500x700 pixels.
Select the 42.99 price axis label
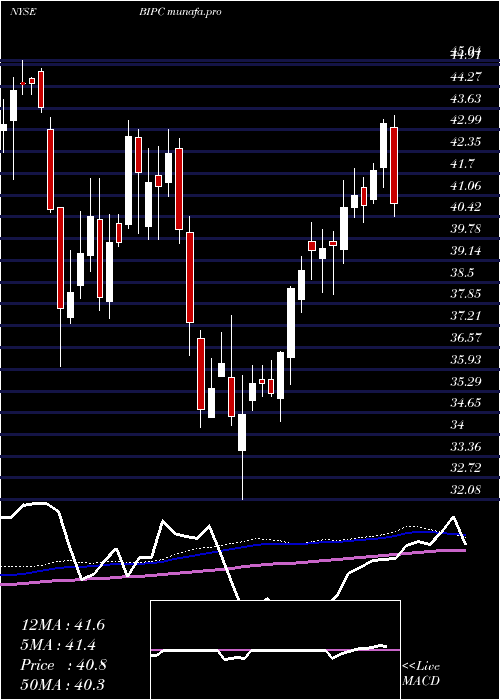(x=467, y=120)
